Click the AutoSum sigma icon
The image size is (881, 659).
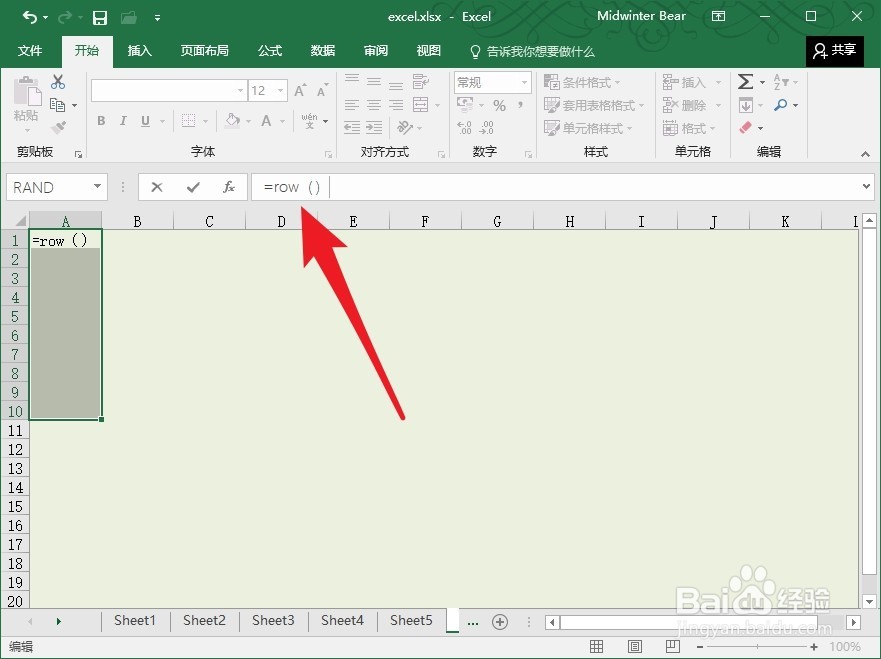[x=745, y=82]
